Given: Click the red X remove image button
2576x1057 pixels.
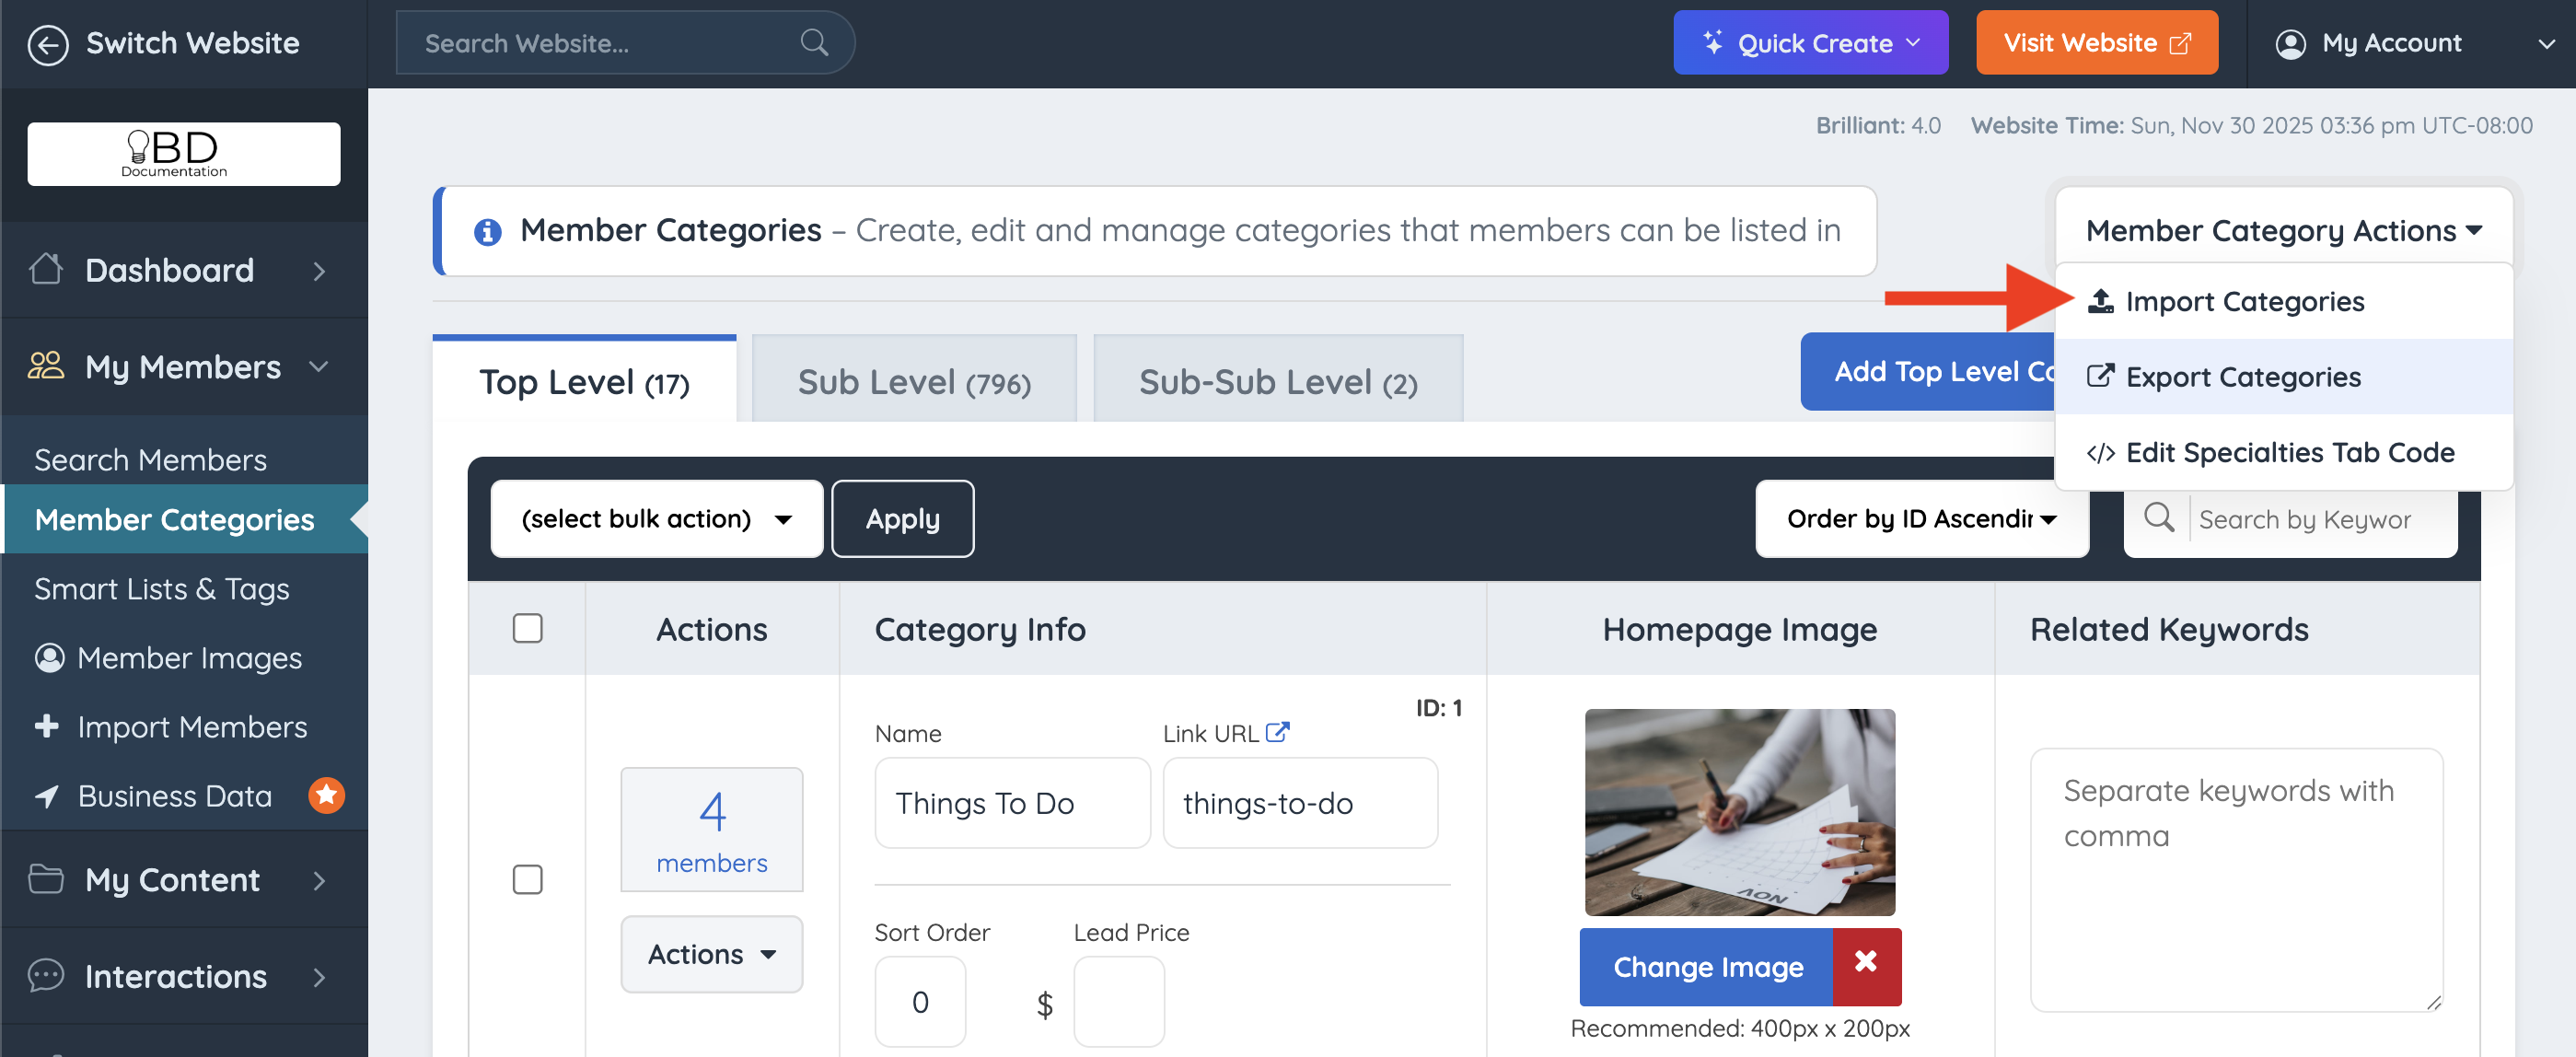Looking at the screenshot, I should tap(1865, 964).
